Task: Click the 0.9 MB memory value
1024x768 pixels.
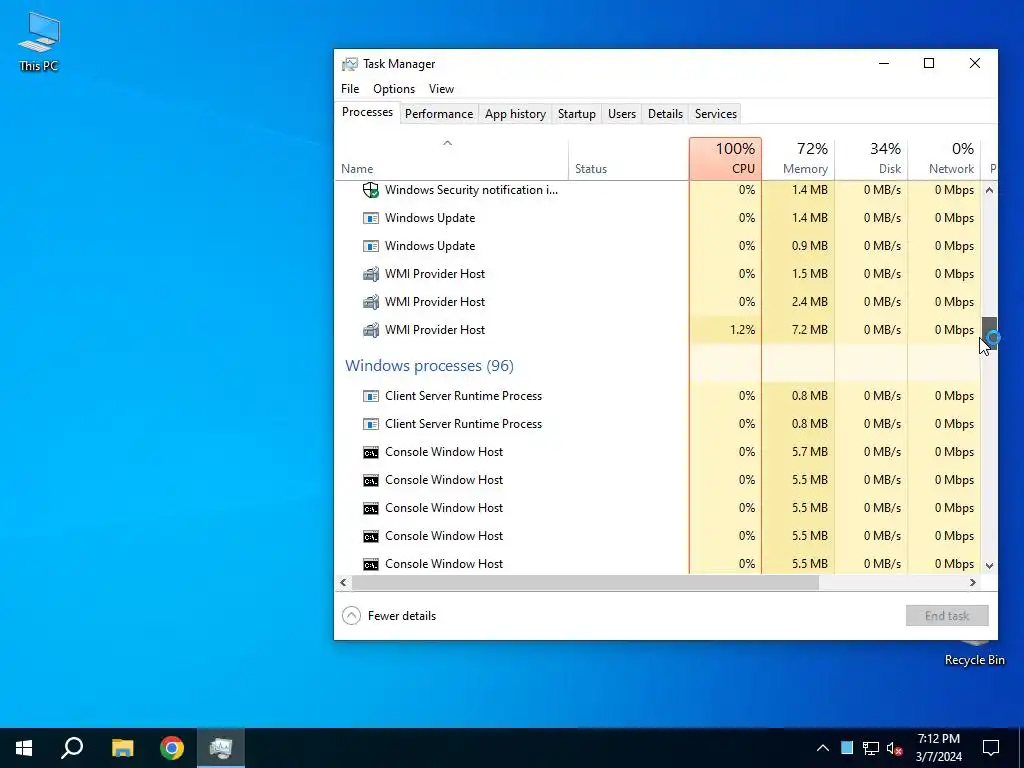Action: click(810, 246)
